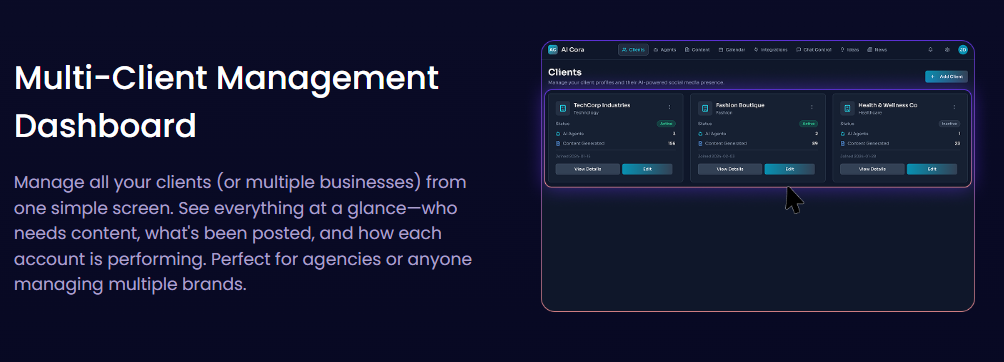This screenshot has width=1004, height=362.
Task: Open TechCorp Industries three-dot options menu
Action: (x=670, y=107)
